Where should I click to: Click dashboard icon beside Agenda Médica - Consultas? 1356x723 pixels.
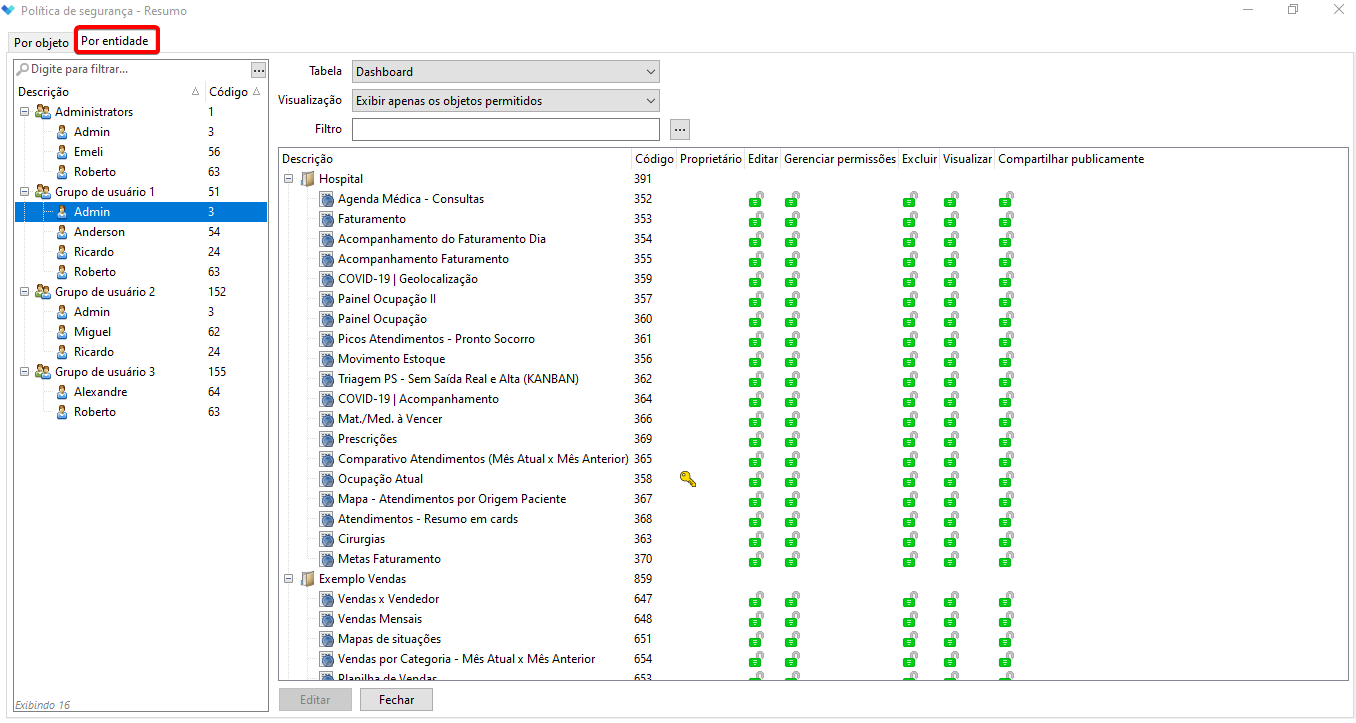coord(327,199)
